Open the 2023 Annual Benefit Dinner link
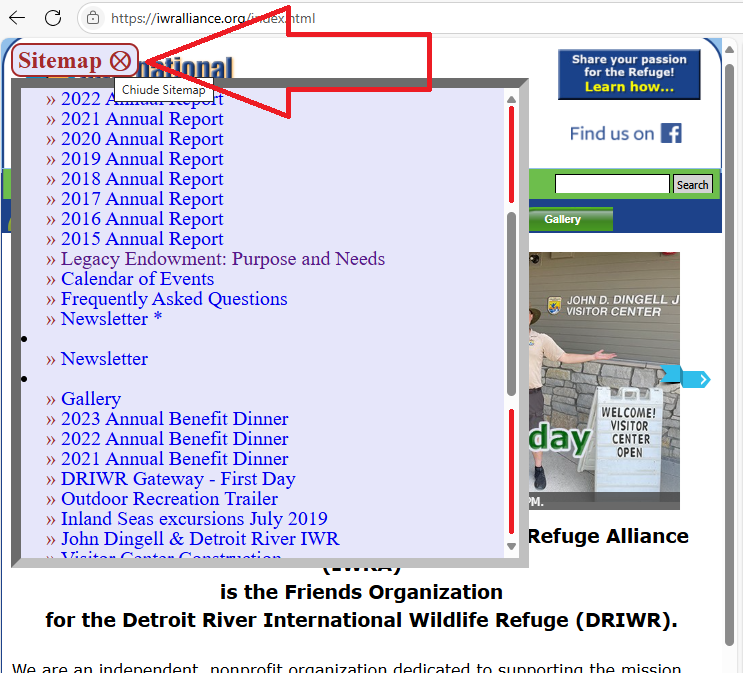This screenshot has height=678, width=743. pos(174,419)
